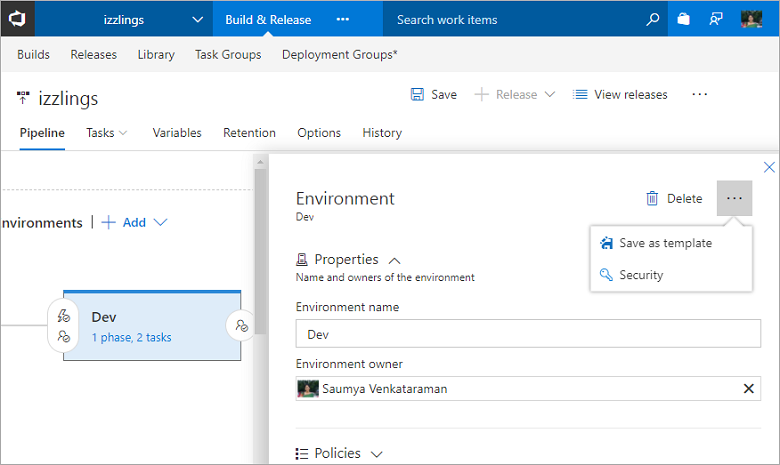Click the Azure DevOps logo icon
This screenshot has height=465, width=780.
point(18,19)
